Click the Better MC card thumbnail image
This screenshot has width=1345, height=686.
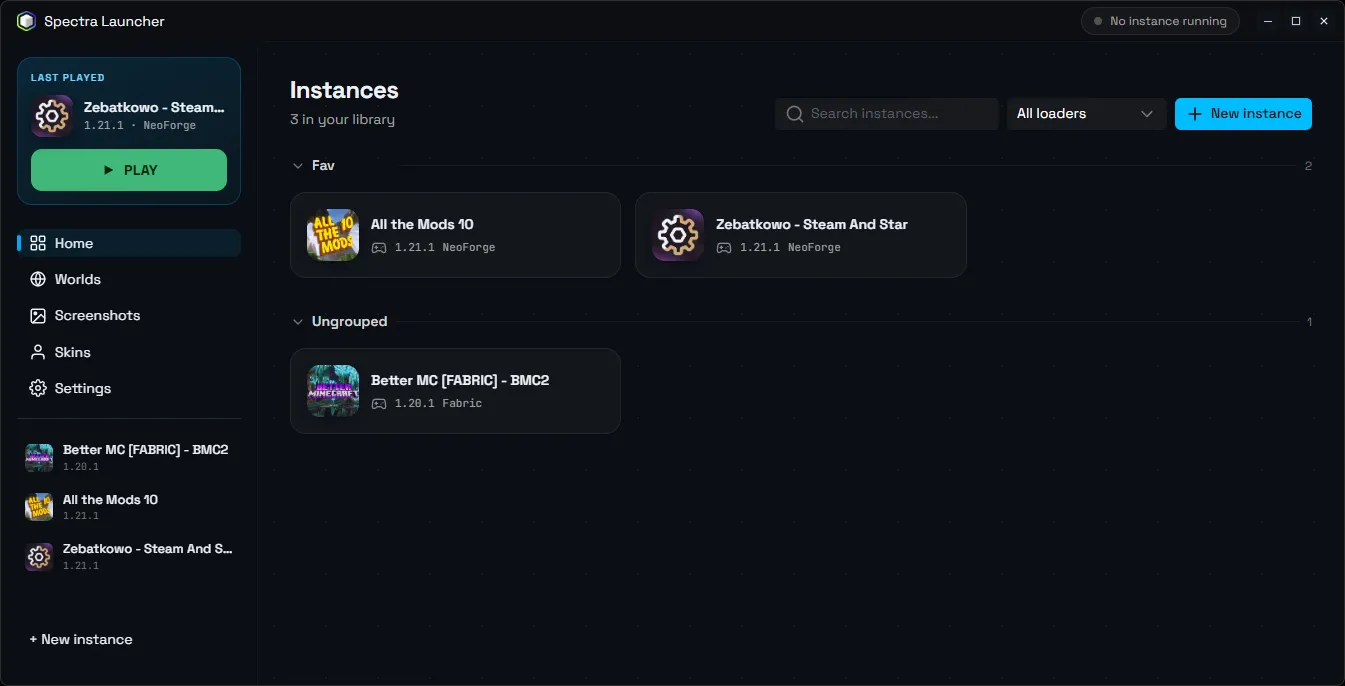(x=333, y=391)
